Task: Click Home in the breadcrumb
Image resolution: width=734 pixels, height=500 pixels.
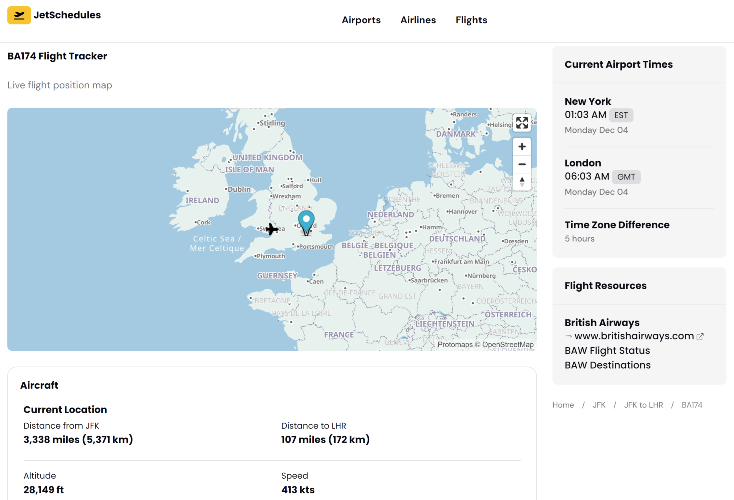Action: [563, 405]
